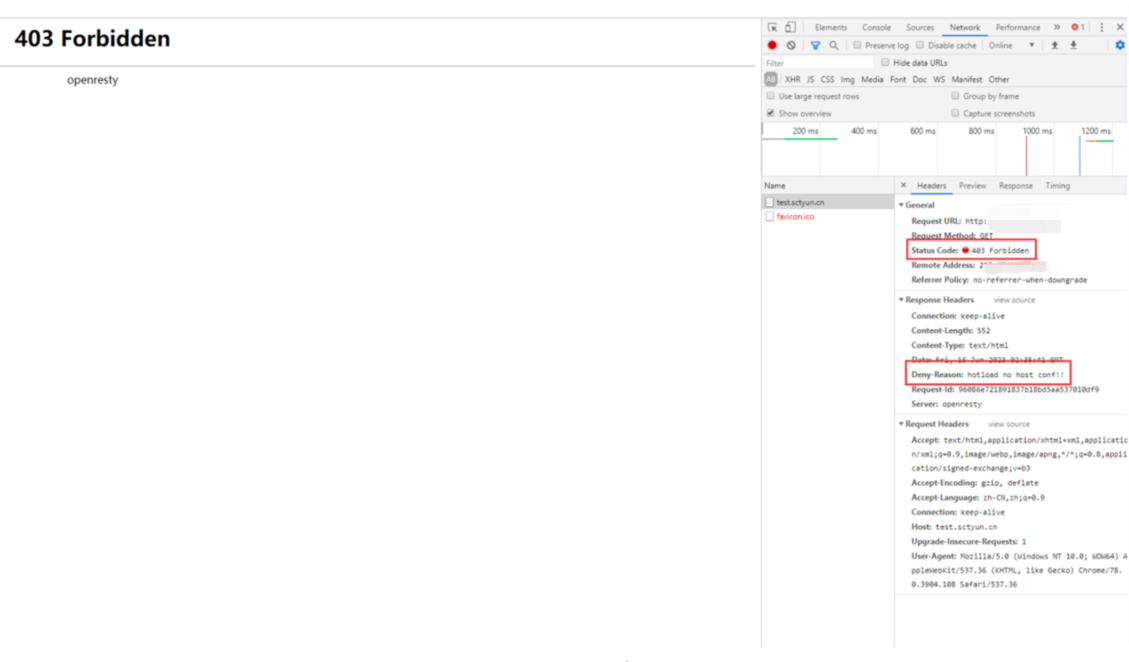Check Hide data URLs
Viewport: 1129px width, 662px height.
tap(885, 63)
